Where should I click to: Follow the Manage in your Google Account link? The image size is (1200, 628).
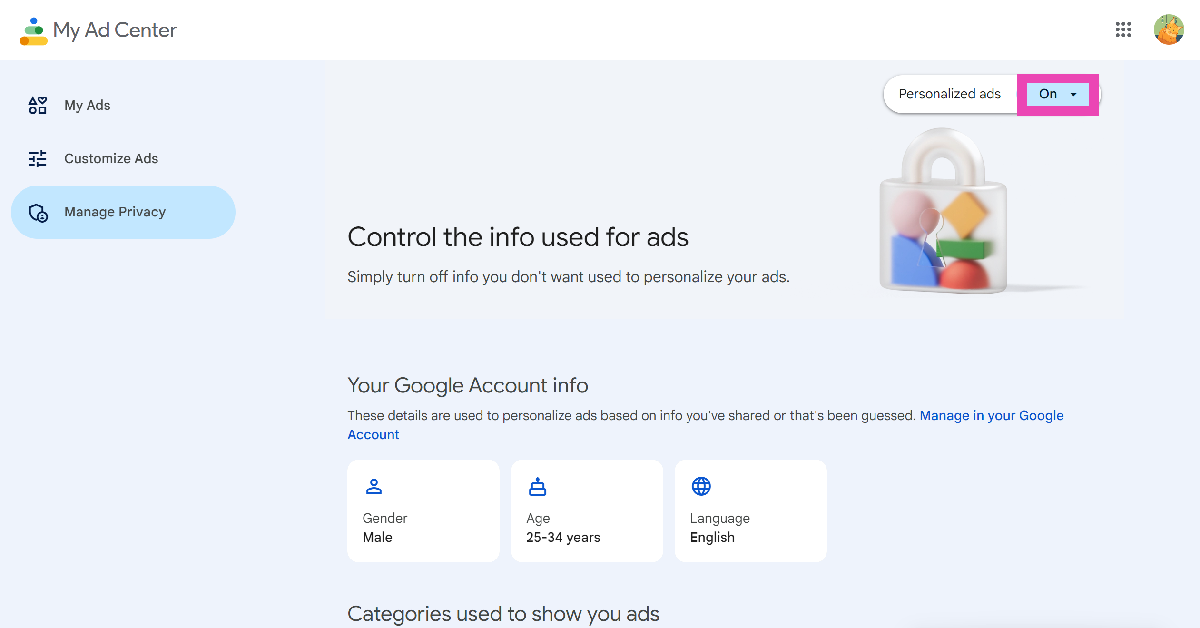[x=990, y=416]
